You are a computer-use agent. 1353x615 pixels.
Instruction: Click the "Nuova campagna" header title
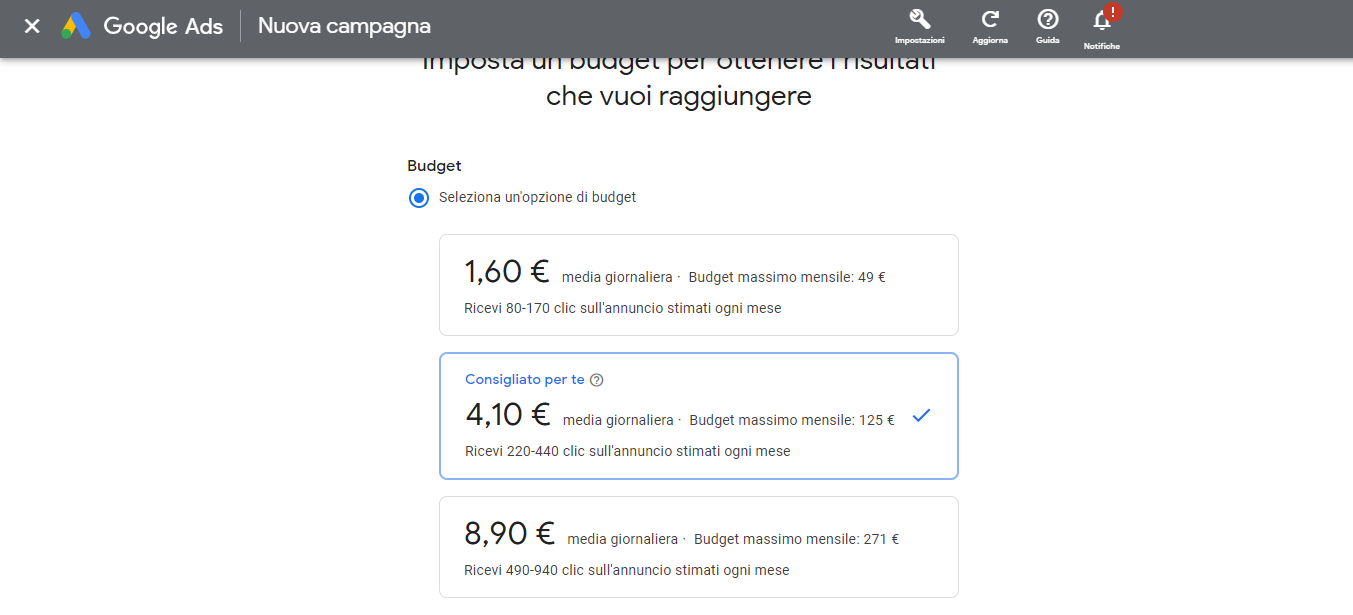344,26
